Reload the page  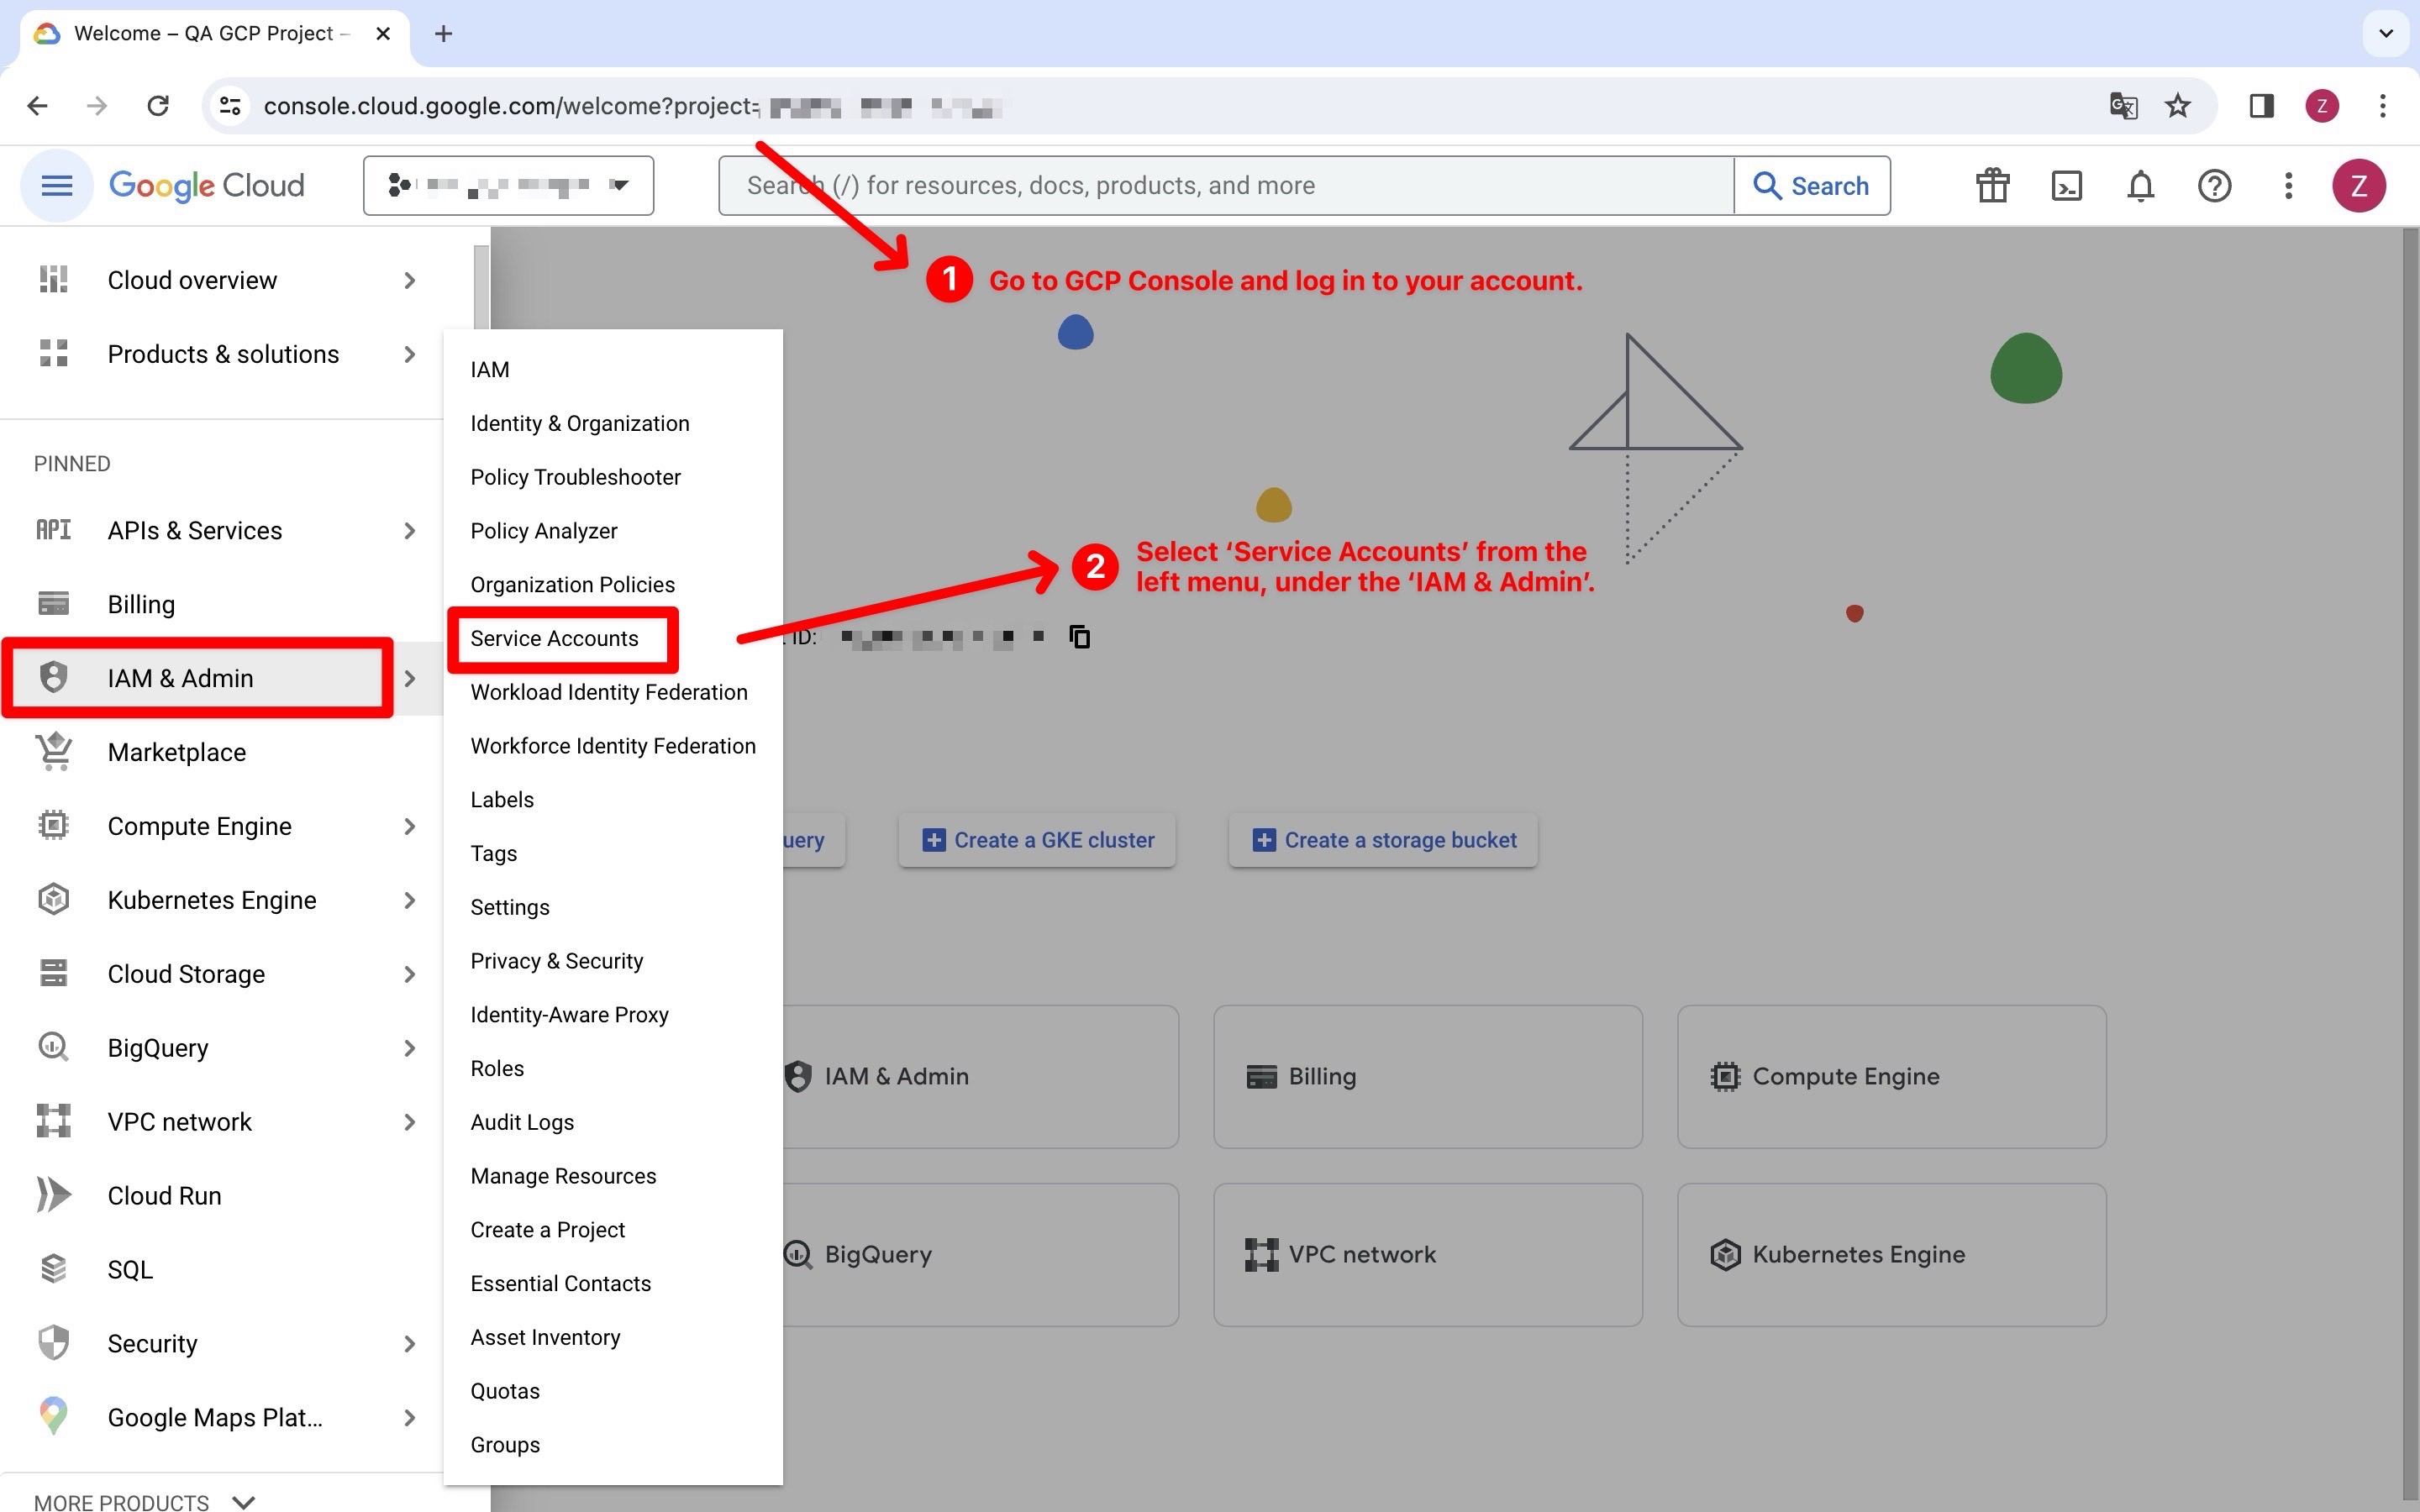click(158, 105)
